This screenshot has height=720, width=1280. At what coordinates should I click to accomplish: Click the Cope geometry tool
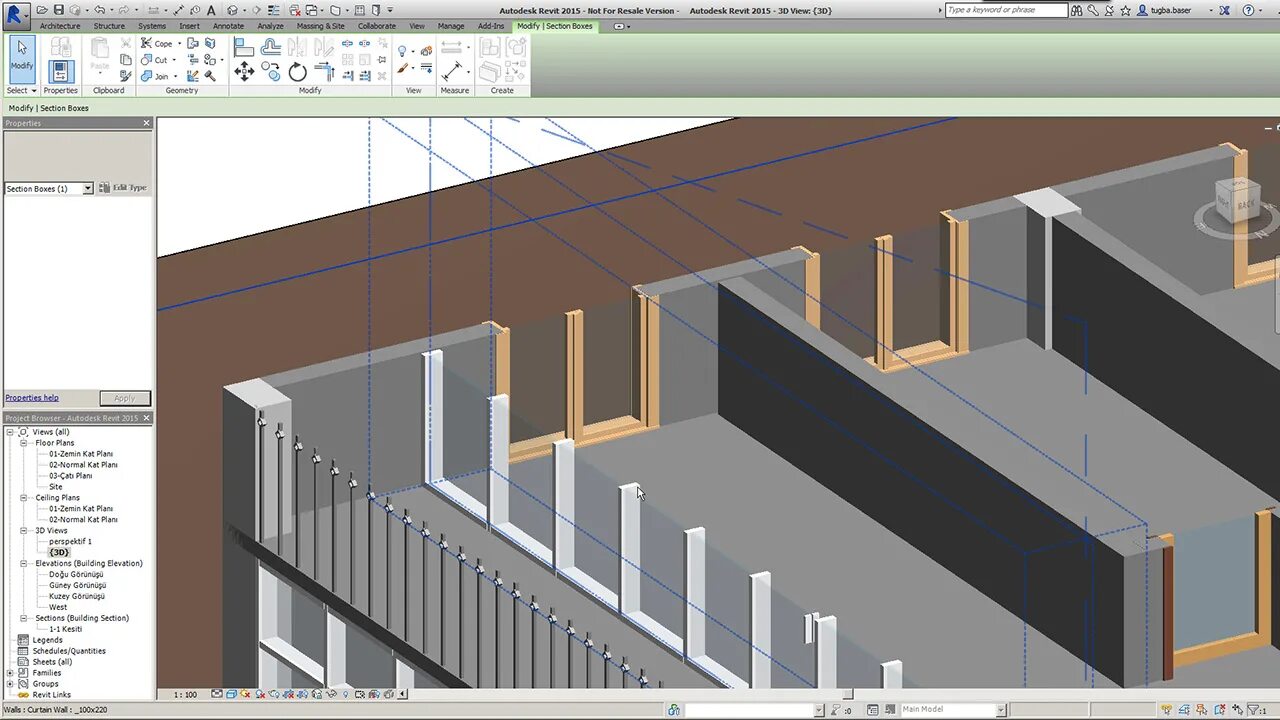click(156, 44)
